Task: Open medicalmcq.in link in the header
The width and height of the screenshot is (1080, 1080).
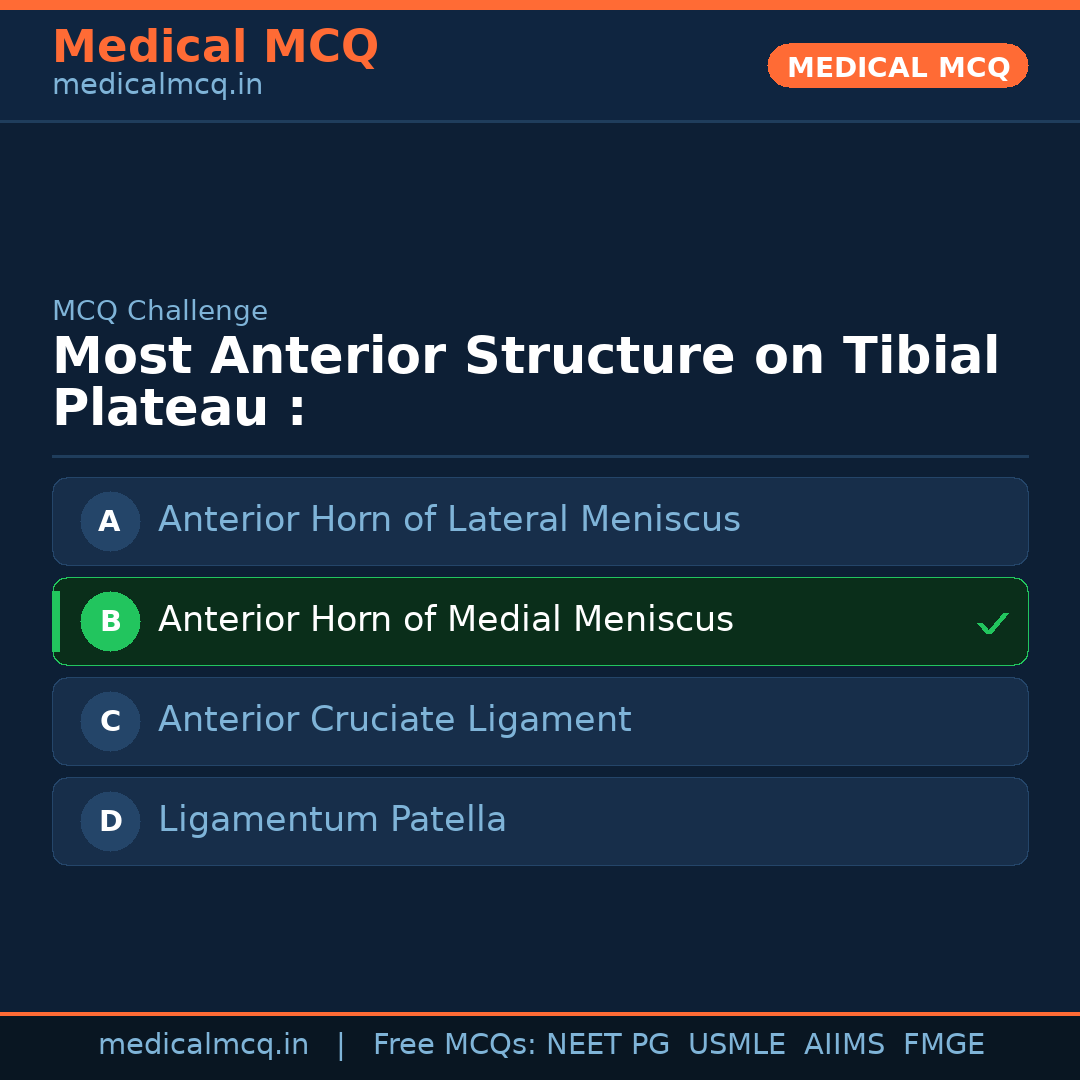Action: pyautogui.click(x=157, y=86)
